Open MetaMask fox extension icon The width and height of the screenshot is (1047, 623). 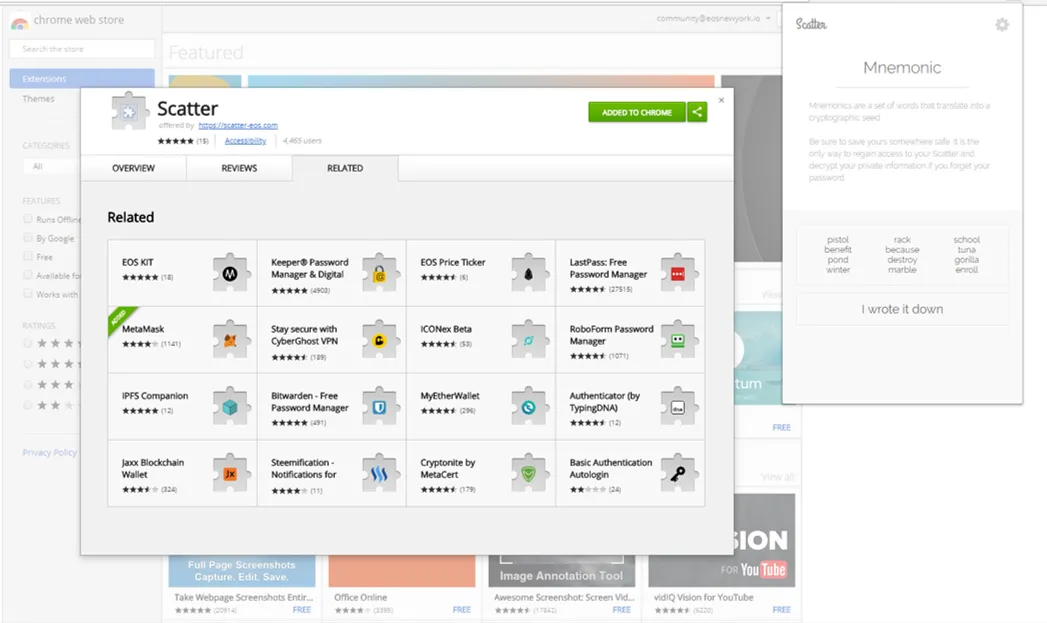coord(230,340)
